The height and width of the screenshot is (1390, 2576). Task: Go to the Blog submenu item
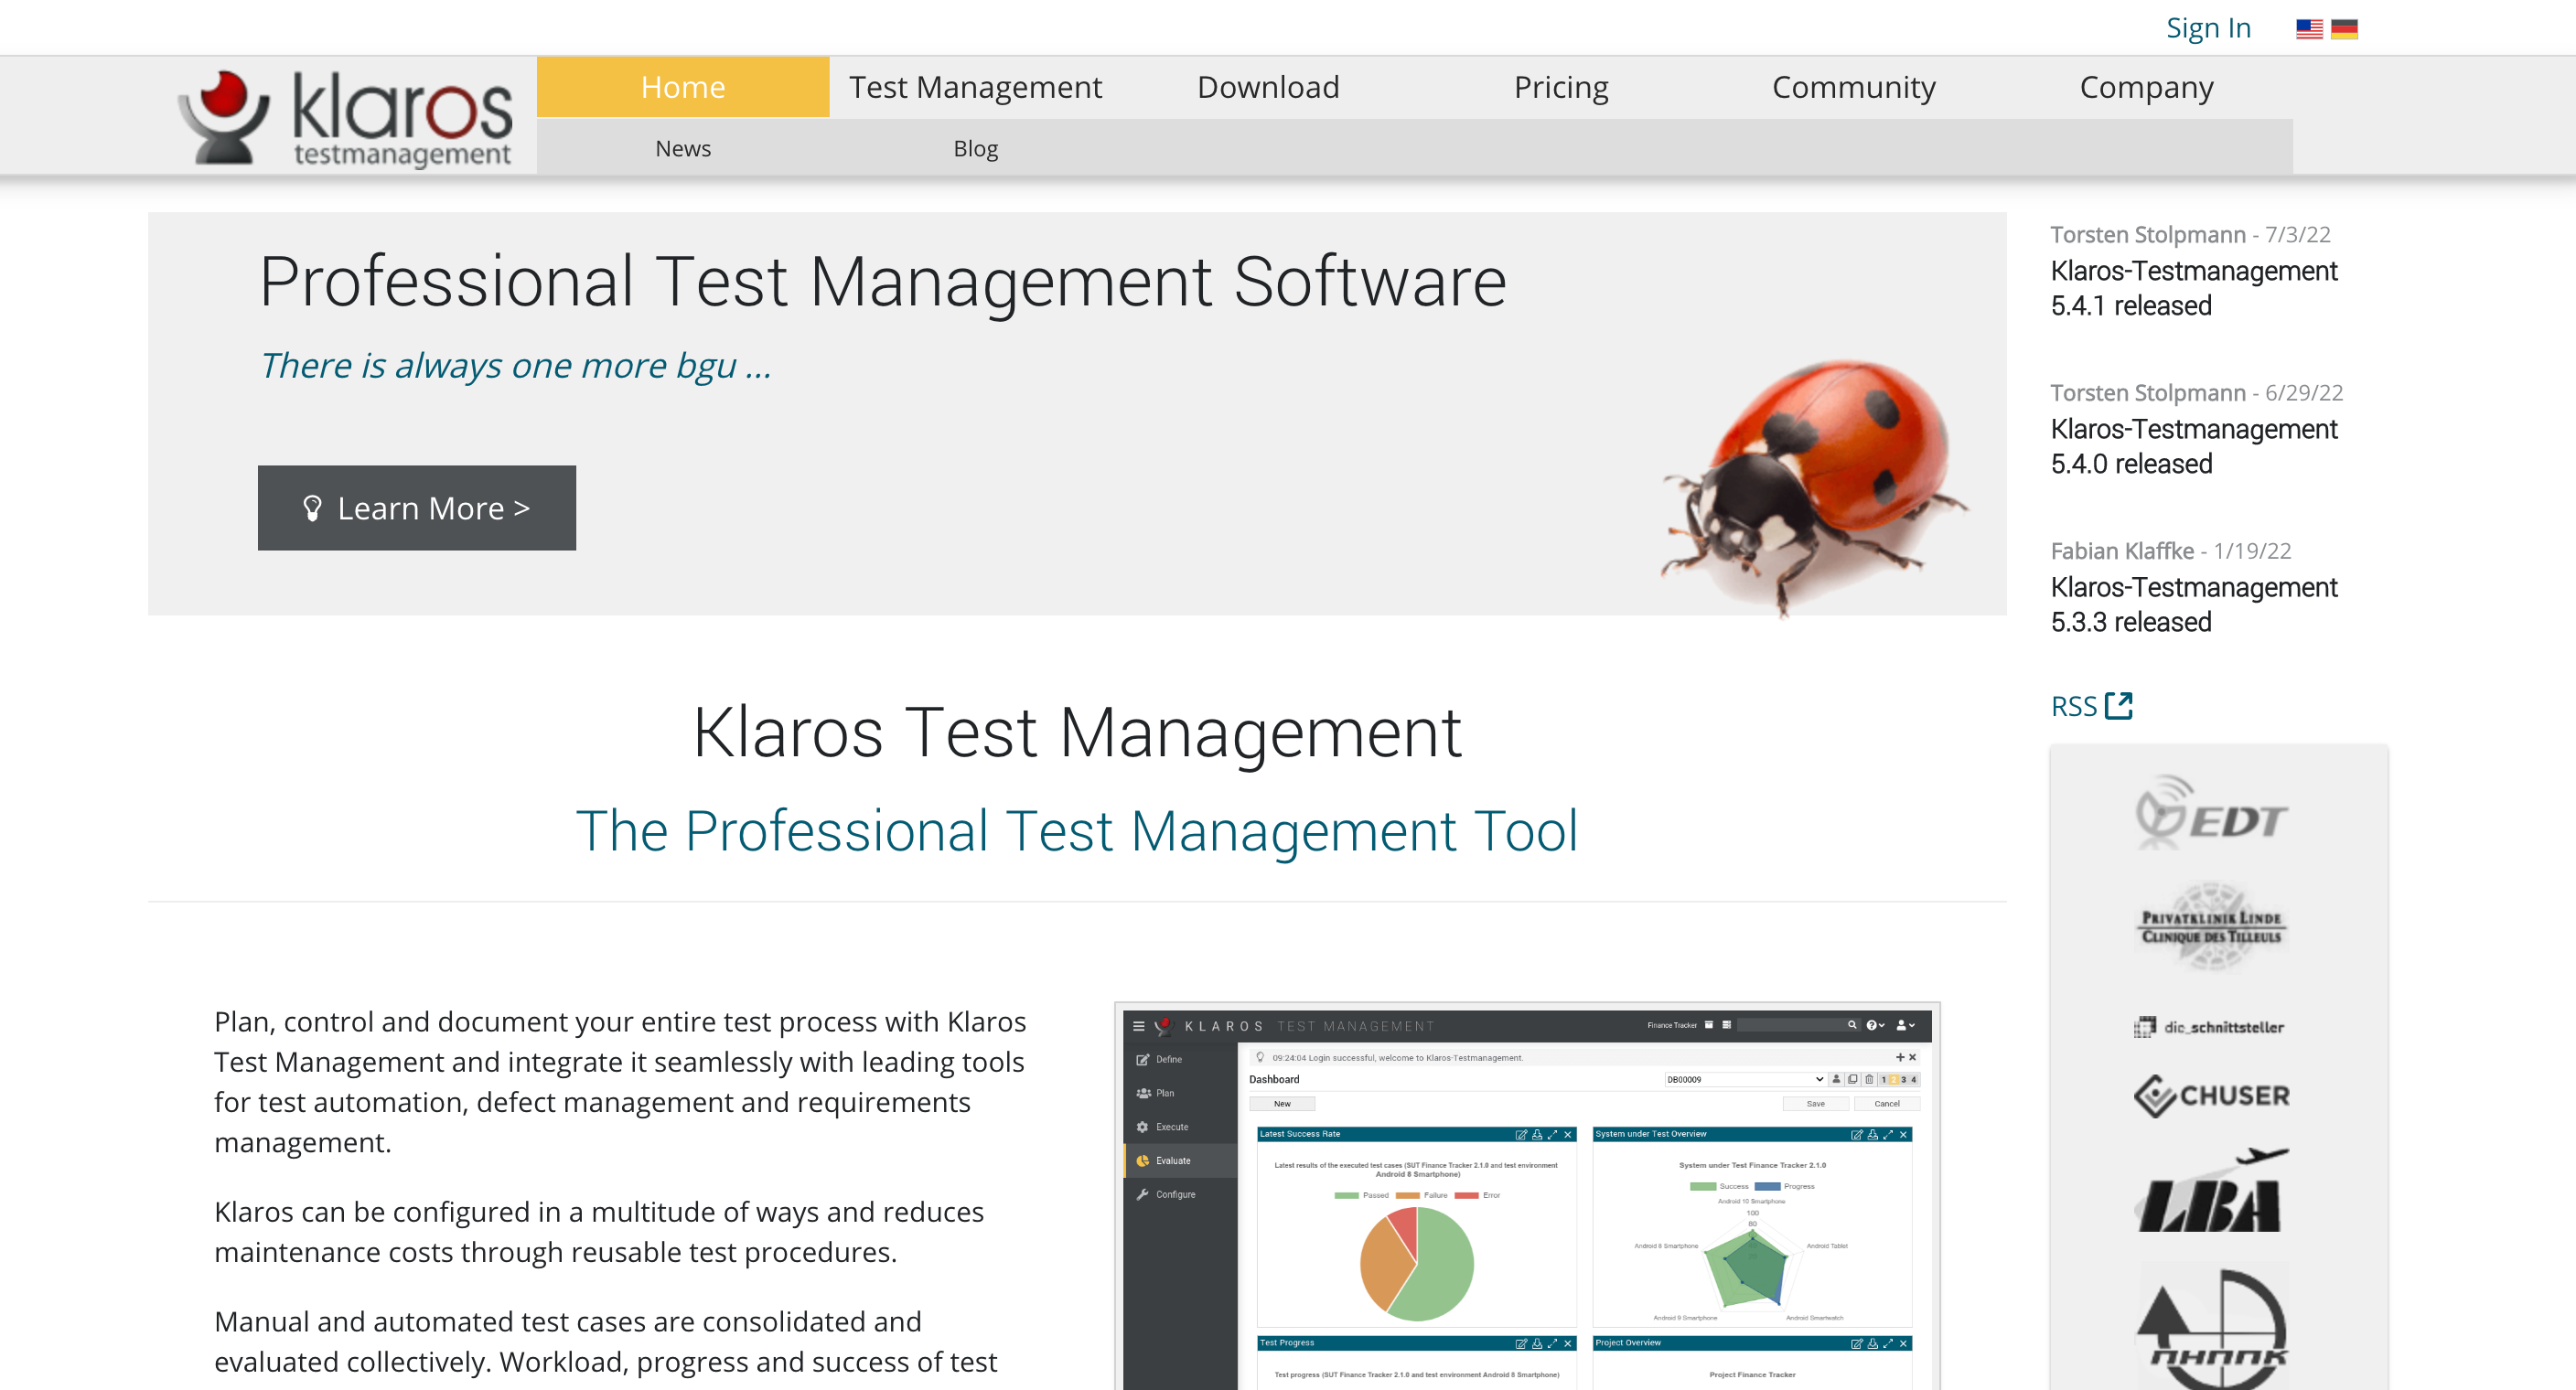click(975, 148)
